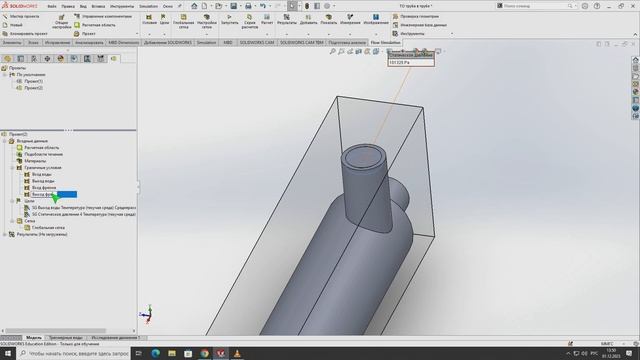
Task: Open the Окно menu
Action: coord(167,7)
